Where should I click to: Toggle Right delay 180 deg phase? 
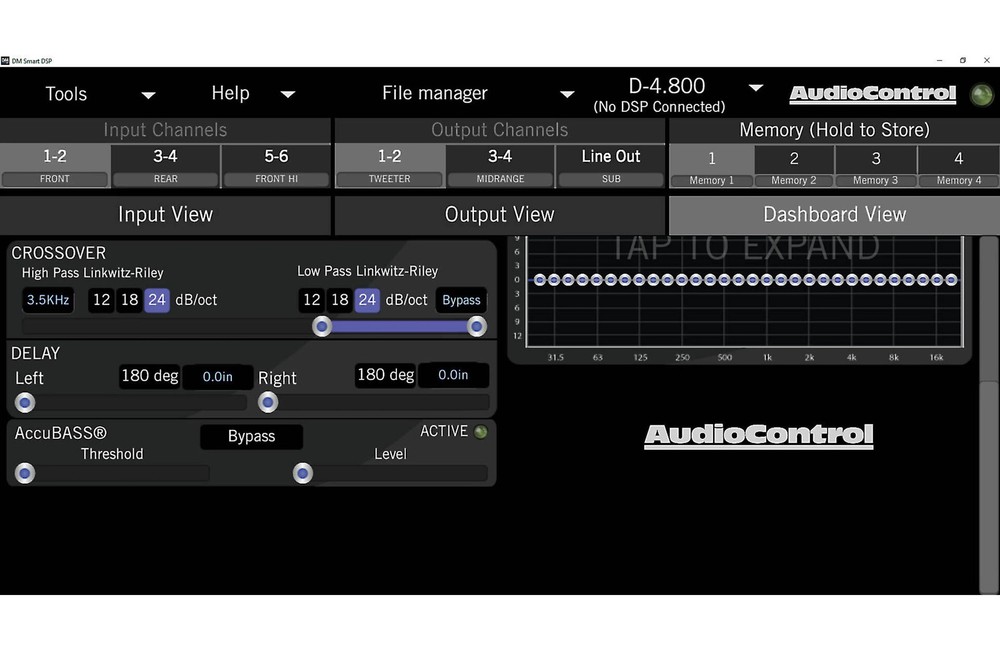coord(386,375)
